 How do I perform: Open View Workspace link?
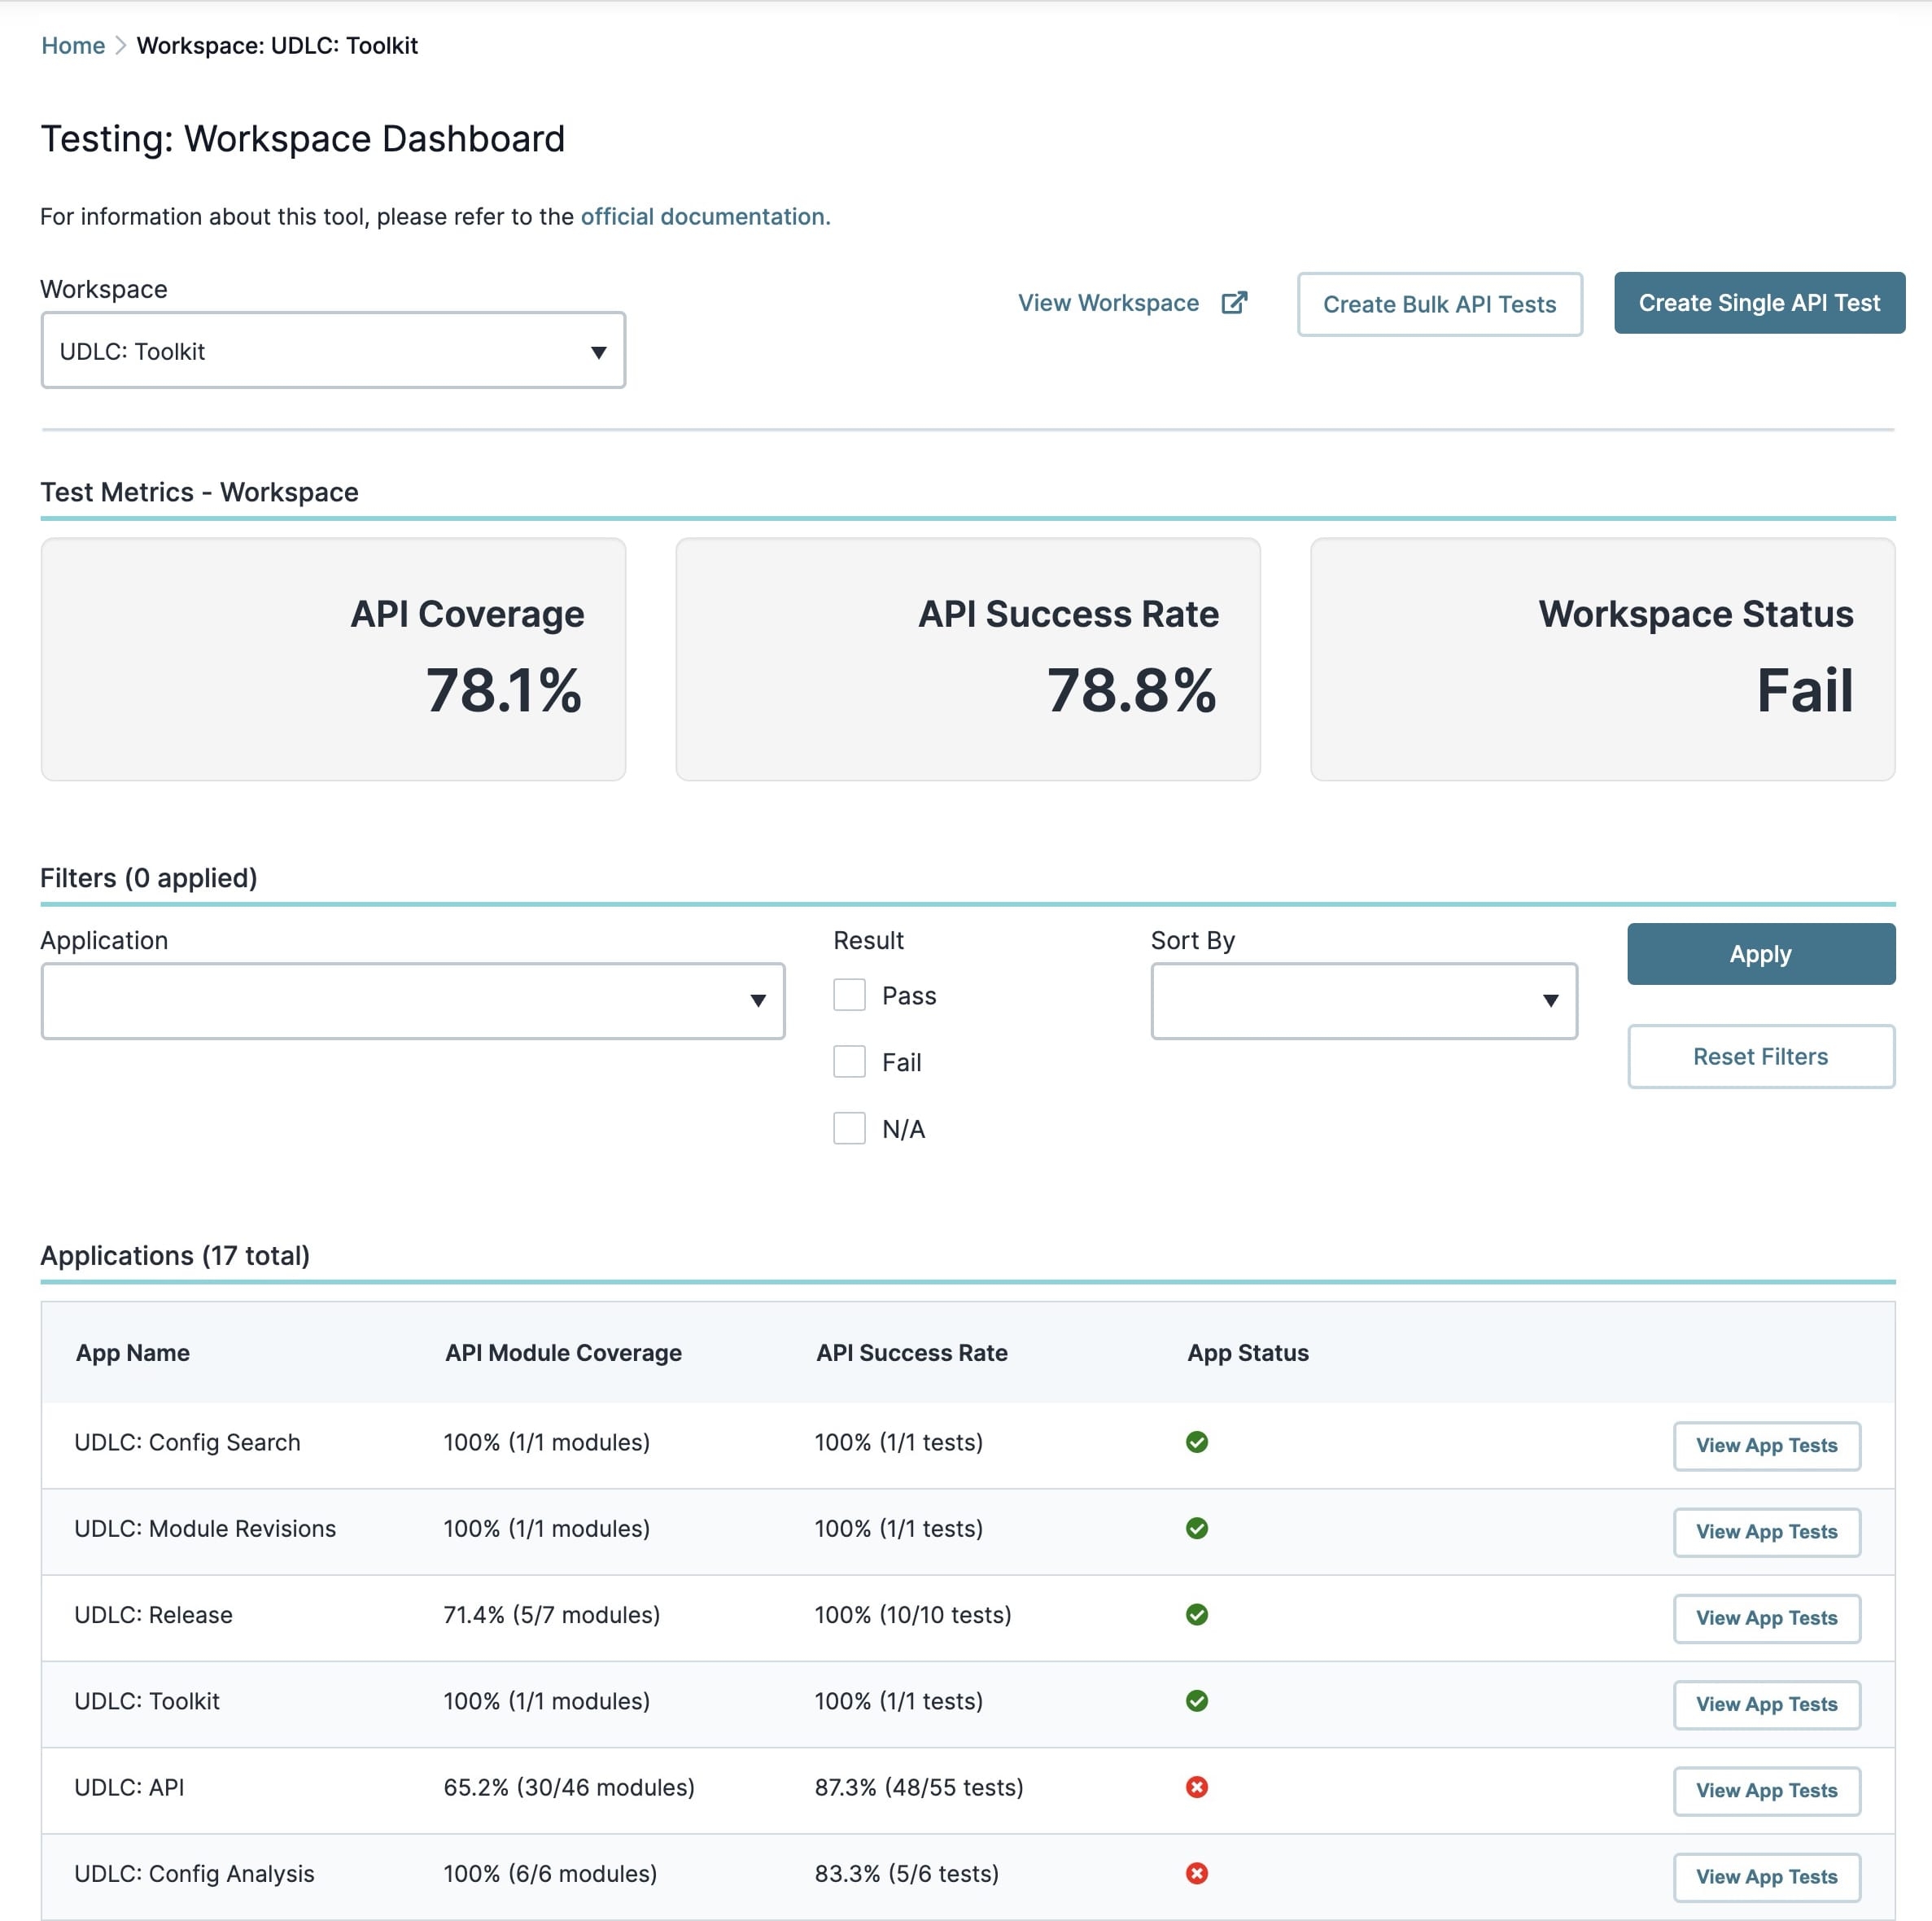pos(1108,302)
